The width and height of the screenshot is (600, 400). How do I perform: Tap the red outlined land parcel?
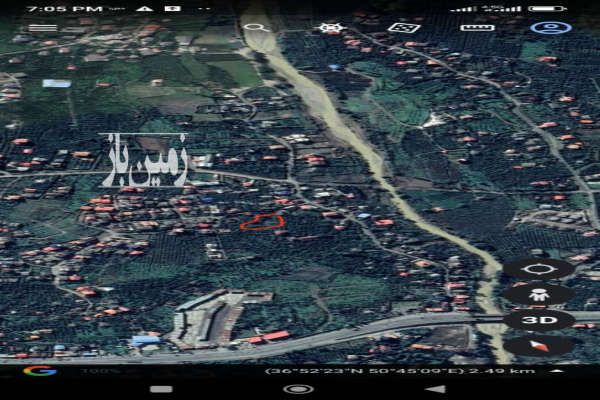[262, 222]
